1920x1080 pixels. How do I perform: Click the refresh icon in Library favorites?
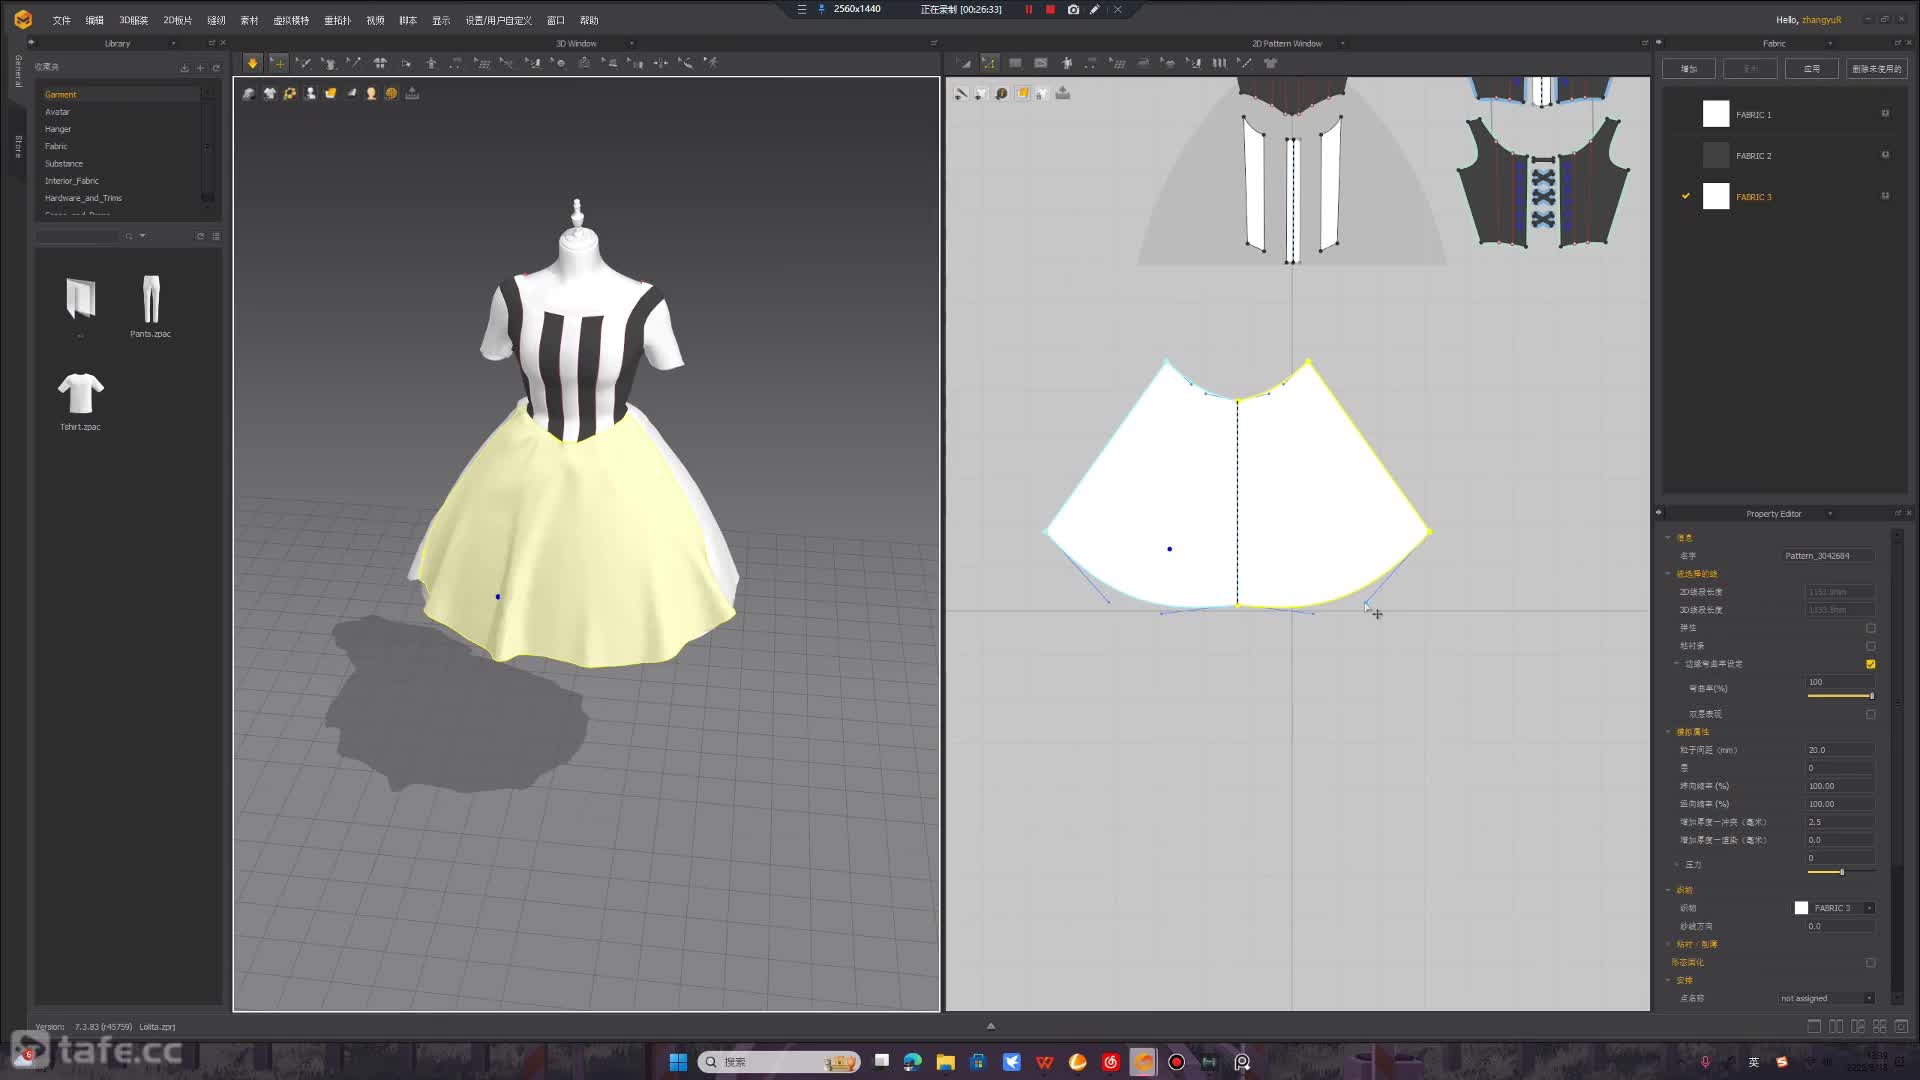click(x=215, y=68)
